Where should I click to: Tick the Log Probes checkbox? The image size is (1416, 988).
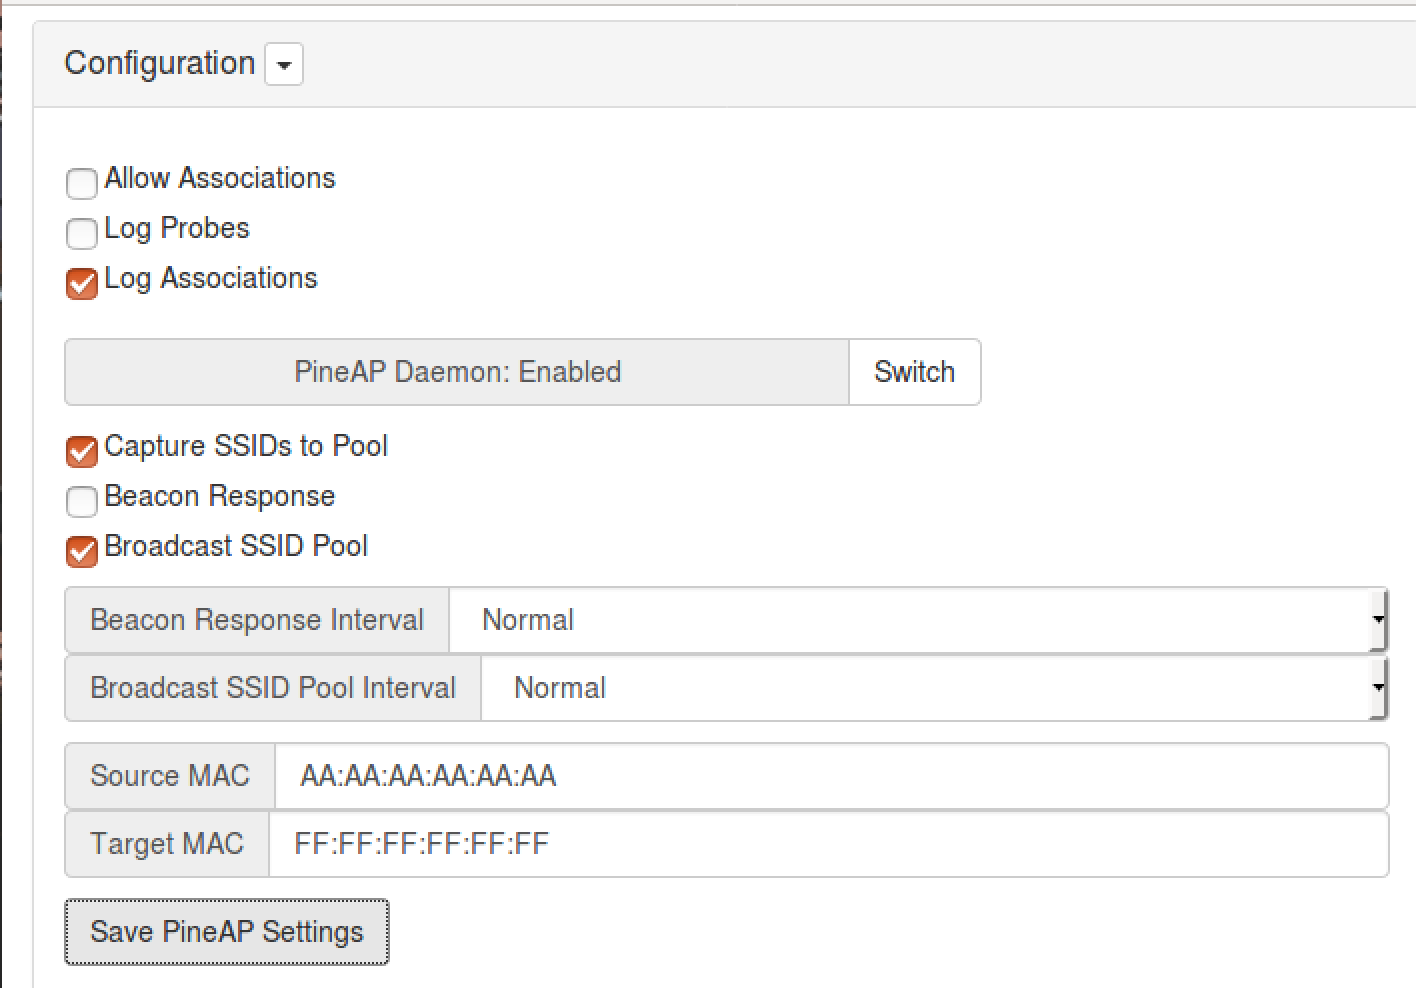(x=81, y=233)
